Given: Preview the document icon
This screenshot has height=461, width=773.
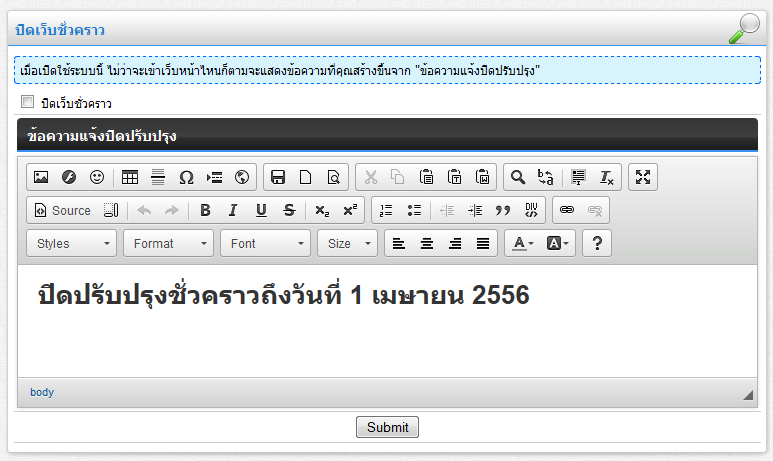Looking at the screenshot, I should pyautogui.click(x=334, y=177).
